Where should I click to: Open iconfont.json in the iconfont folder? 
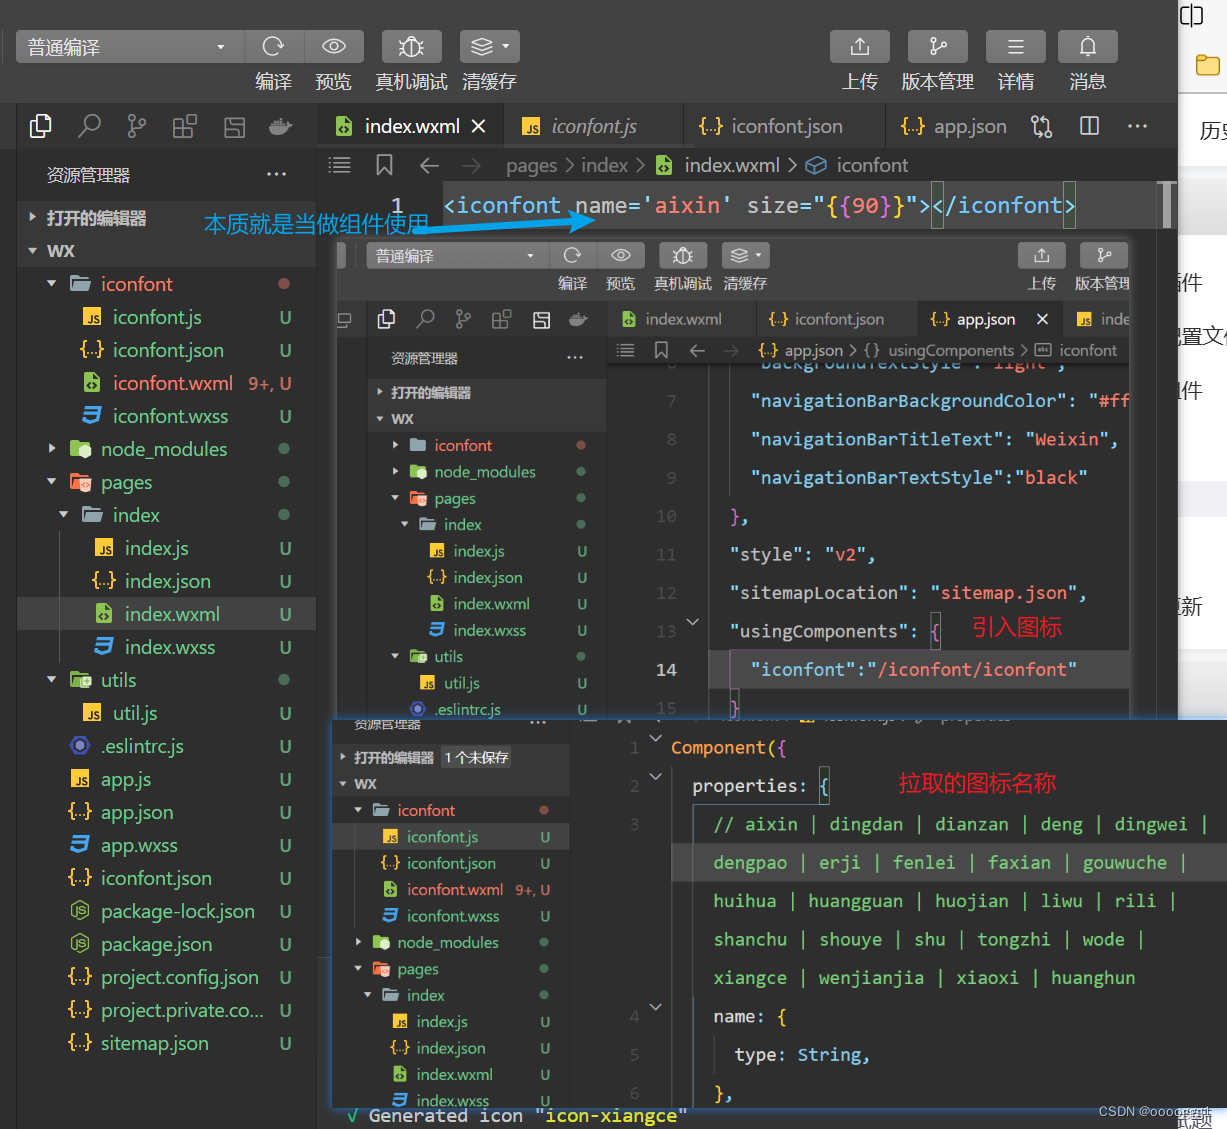[x=166, y=350]
